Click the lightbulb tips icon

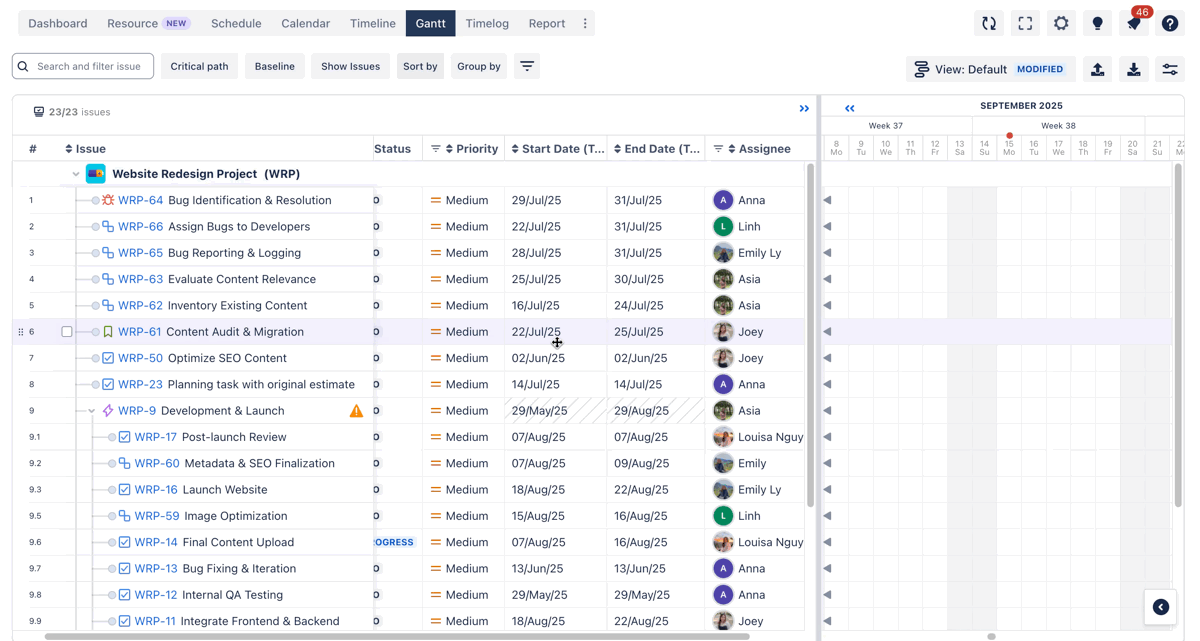pos(1097,23)
